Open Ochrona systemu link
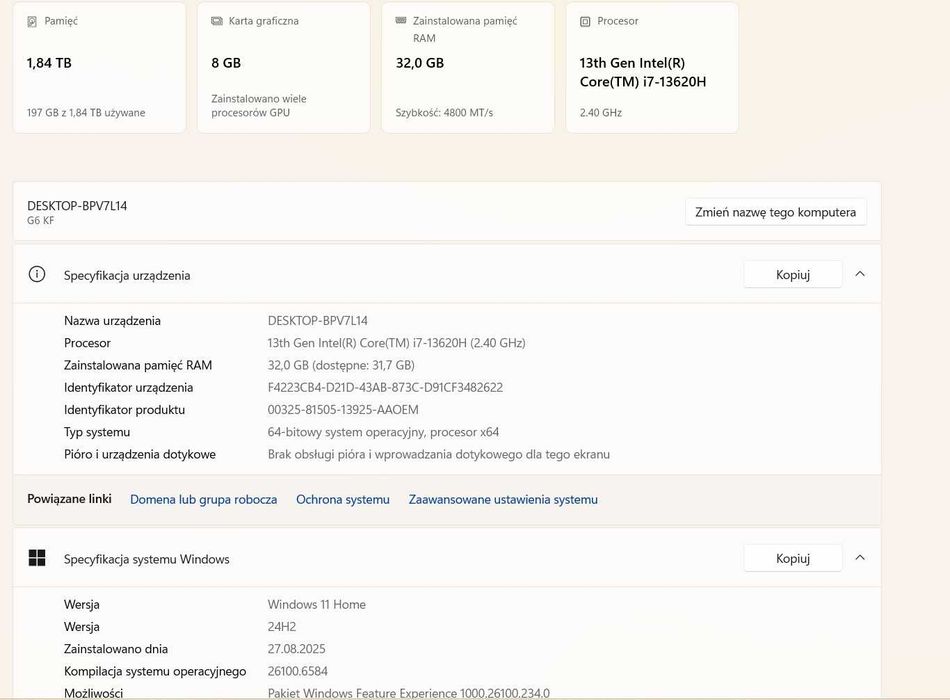 pos(343,499)
